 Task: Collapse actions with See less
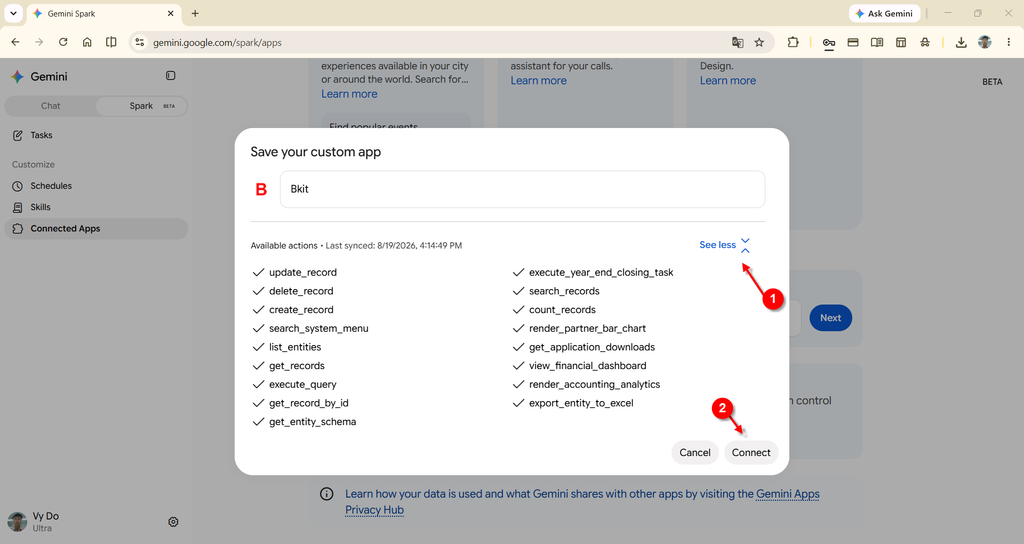(x=724, y=245)
